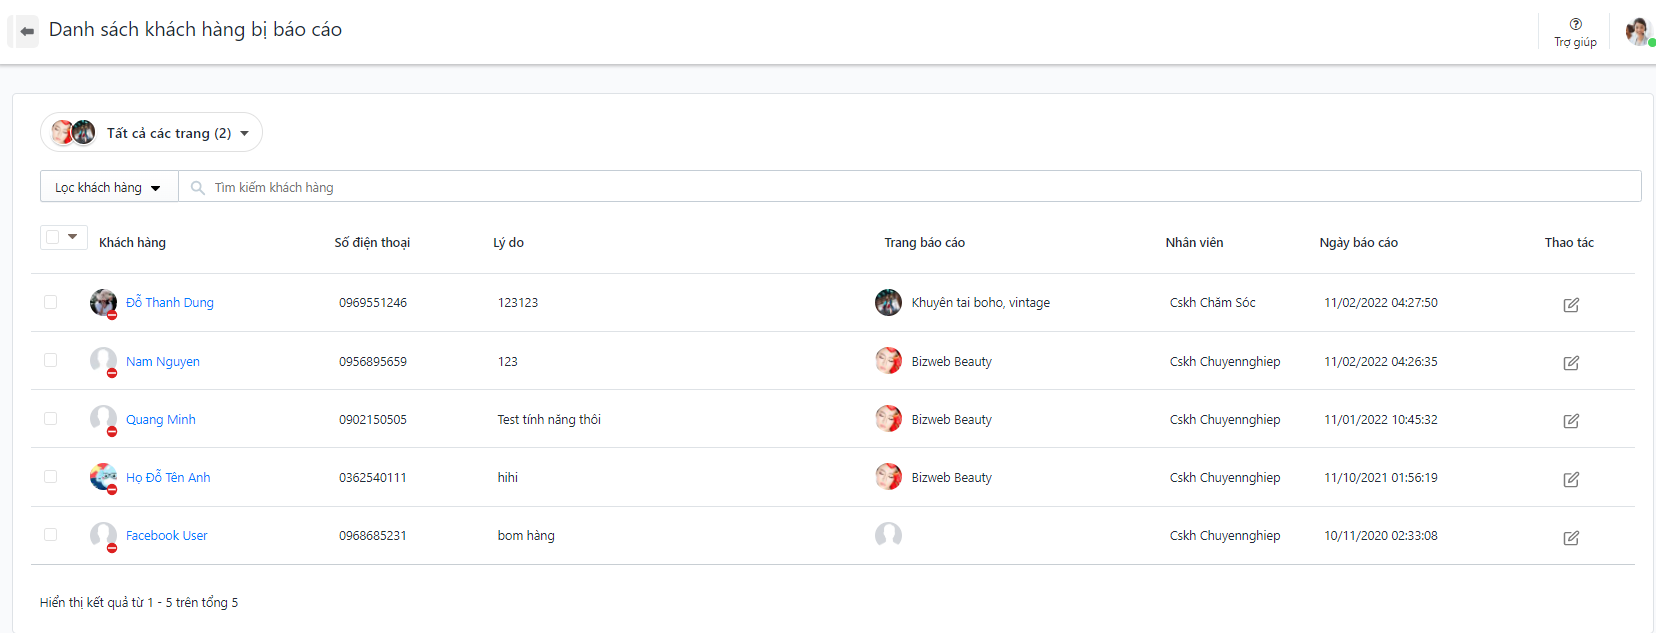Tick the checkbox for Đỗ Thanh Dung
This screenshot has height=633, width=1656.
51,302
